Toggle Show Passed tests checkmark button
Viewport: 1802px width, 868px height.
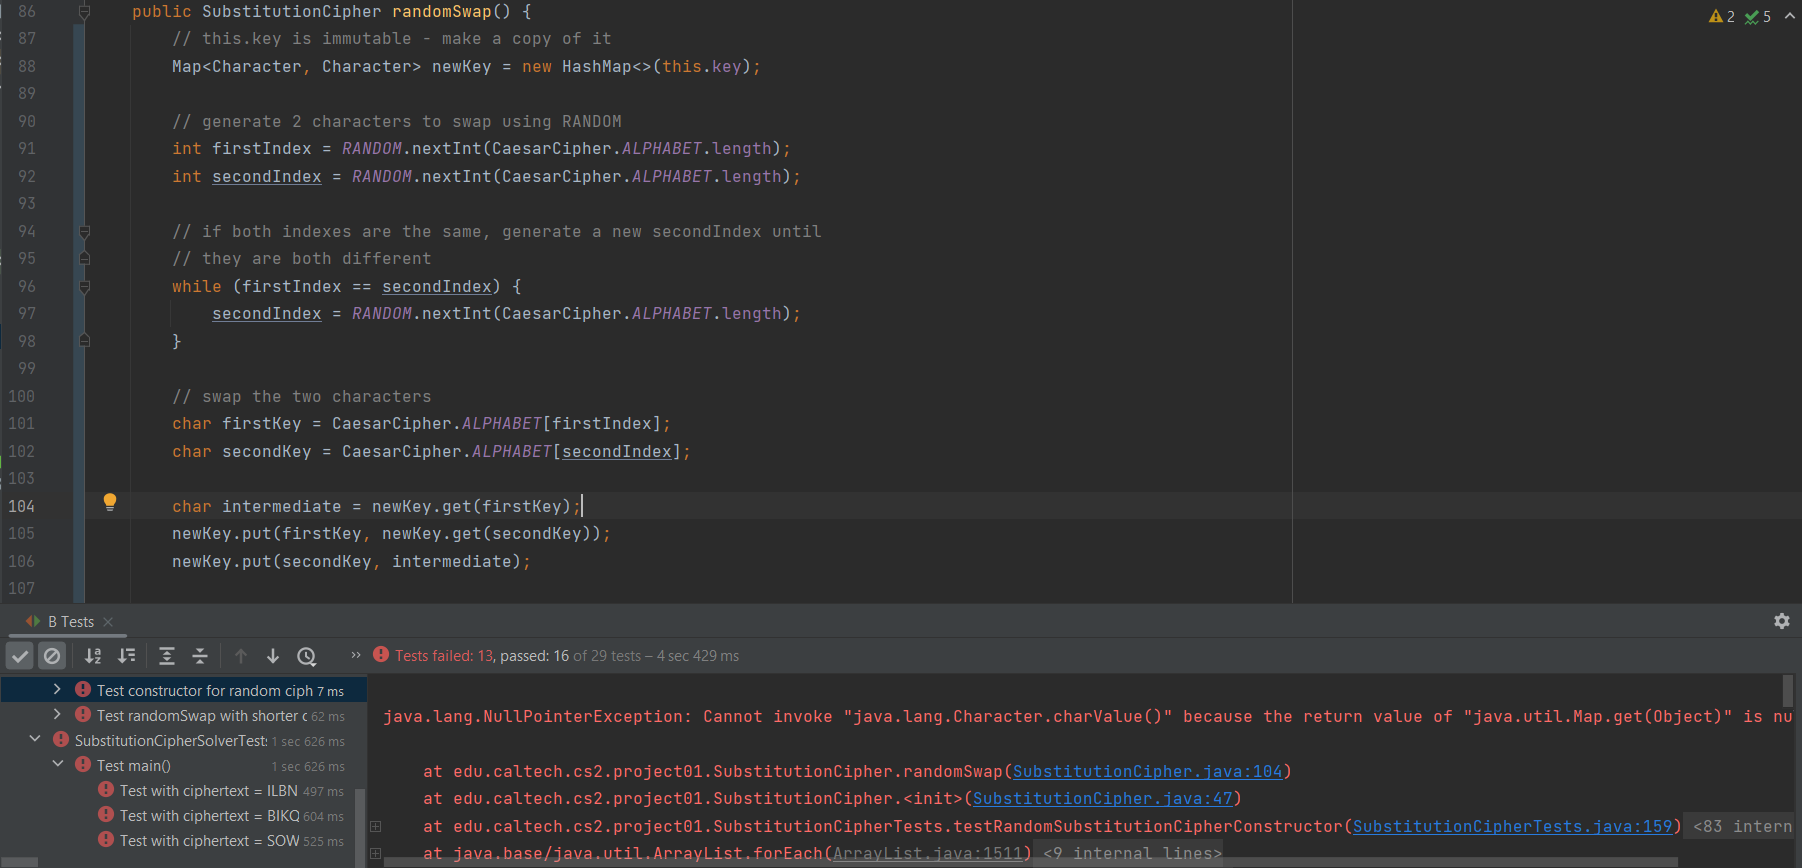(20, 656)
